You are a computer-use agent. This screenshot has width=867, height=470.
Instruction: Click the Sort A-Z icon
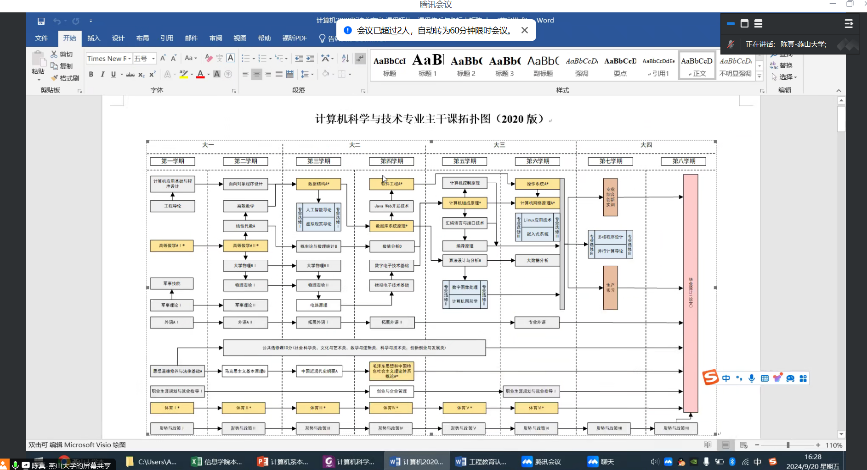(x=346, y=58)
